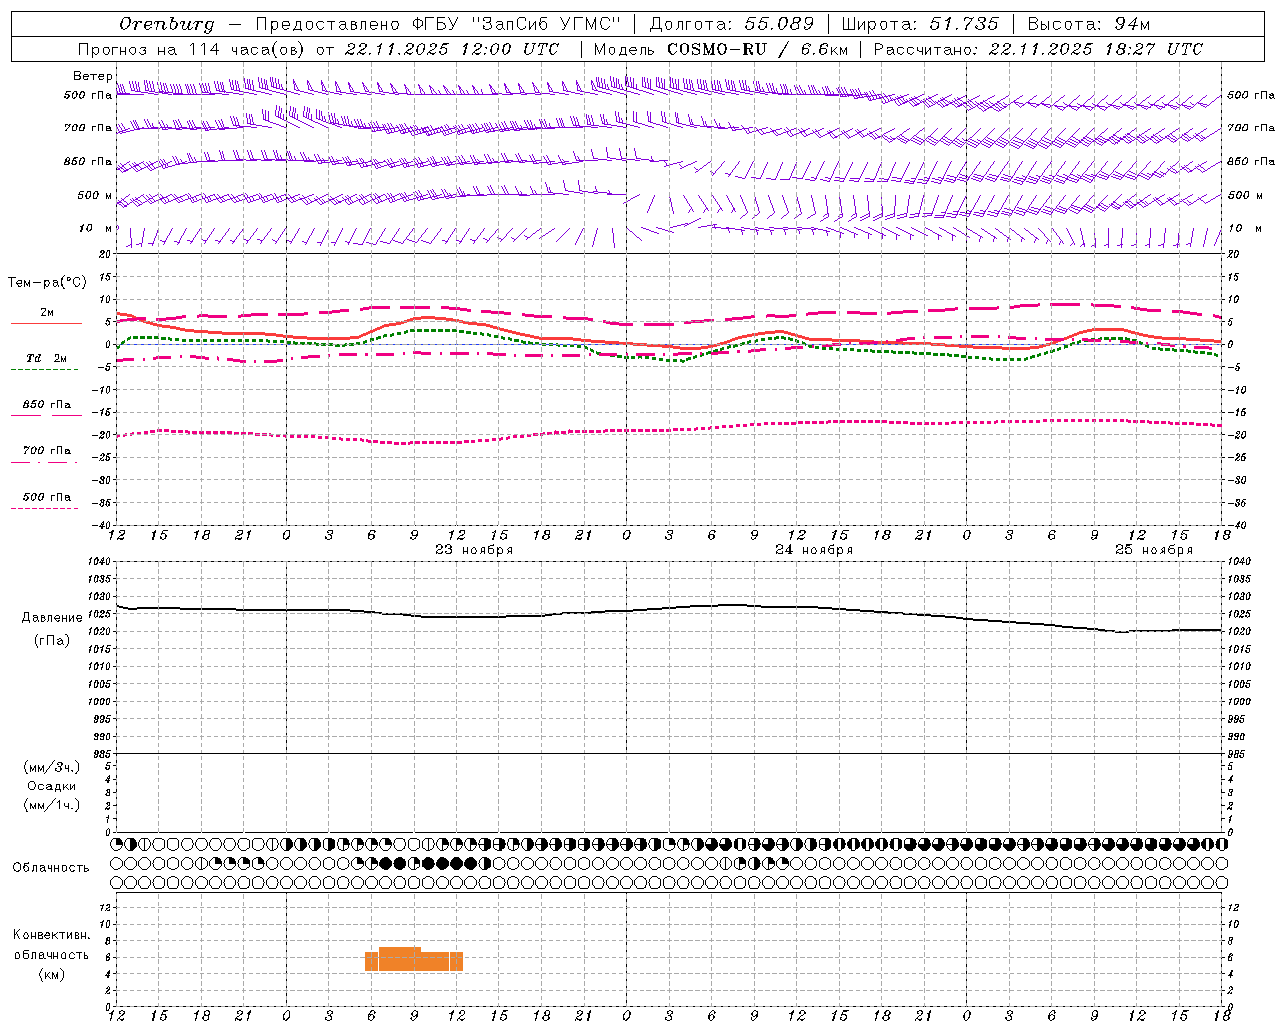Click the 'Высота: 94м' header field
The image size is (1280, 1024).
click(1089, 24)
